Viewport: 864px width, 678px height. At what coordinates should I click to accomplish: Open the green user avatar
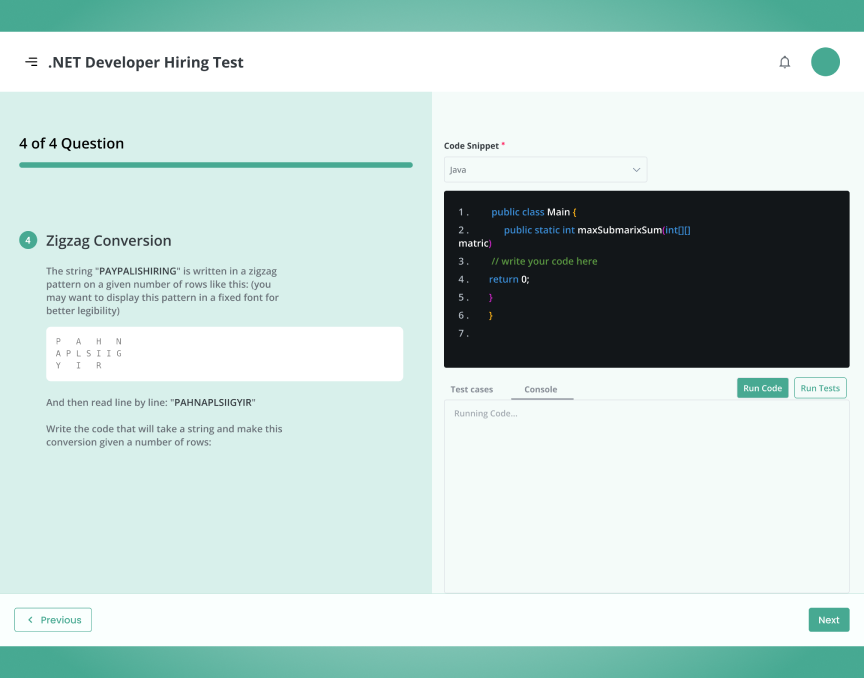point(825,62)
